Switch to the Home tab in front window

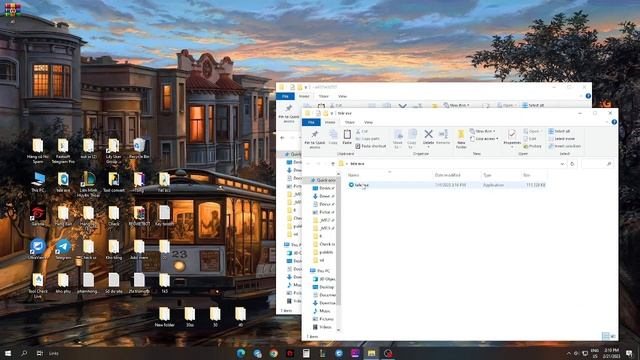[330, 122]
